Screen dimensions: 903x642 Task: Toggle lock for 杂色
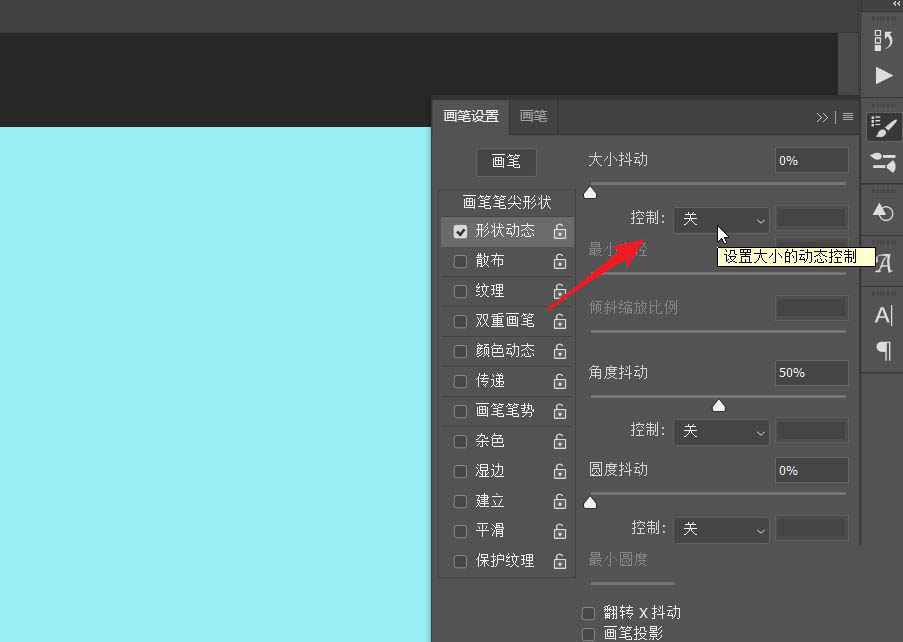[560, 441]
